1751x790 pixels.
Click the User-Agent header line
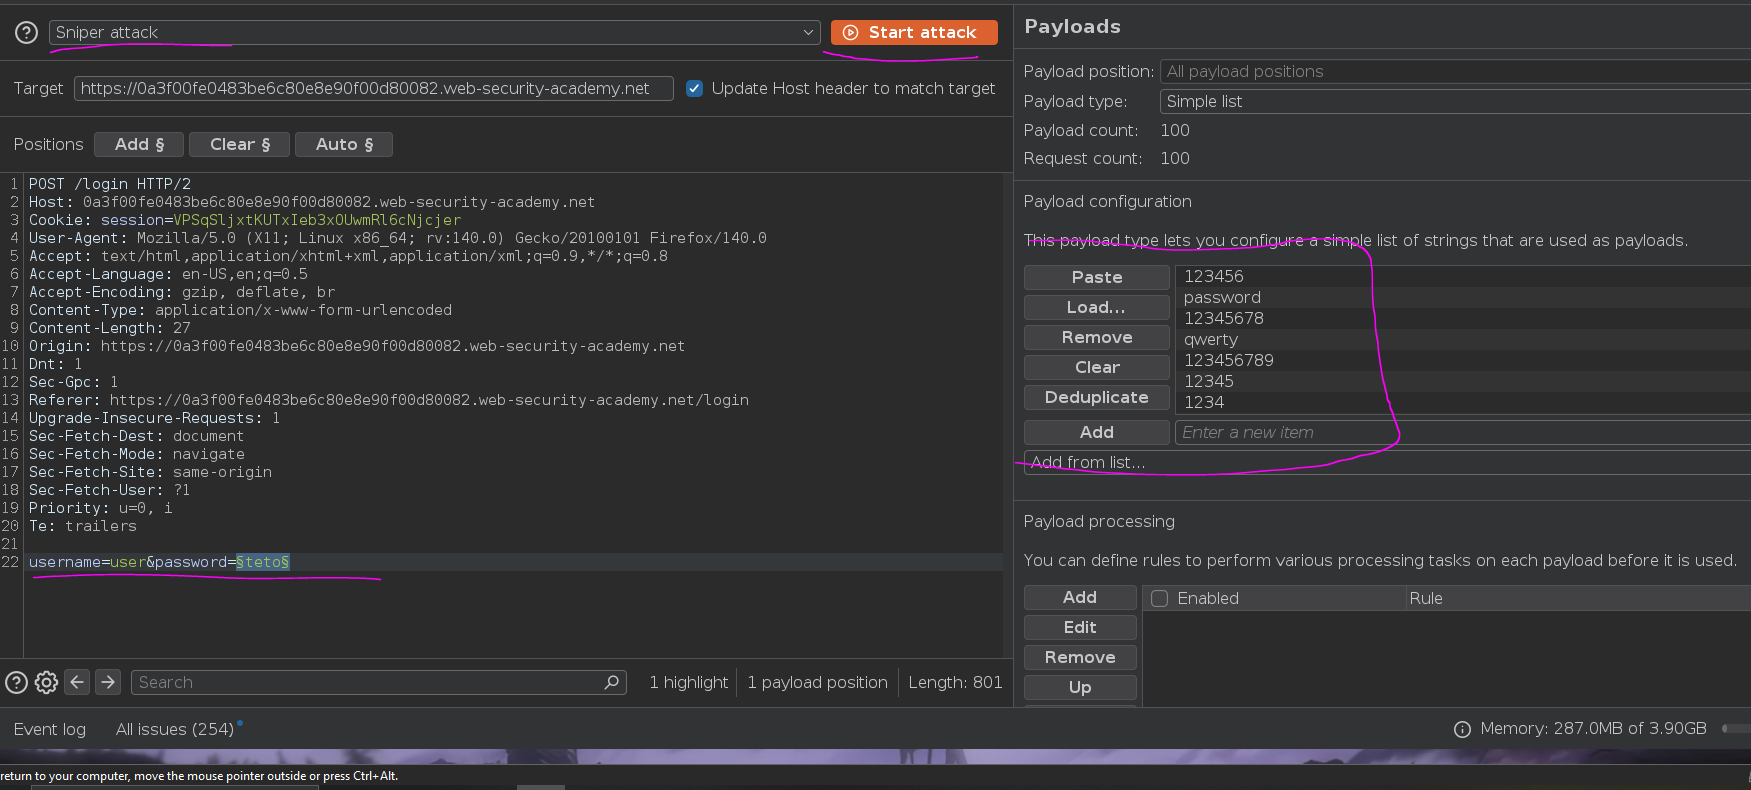(x=398, y=238)
